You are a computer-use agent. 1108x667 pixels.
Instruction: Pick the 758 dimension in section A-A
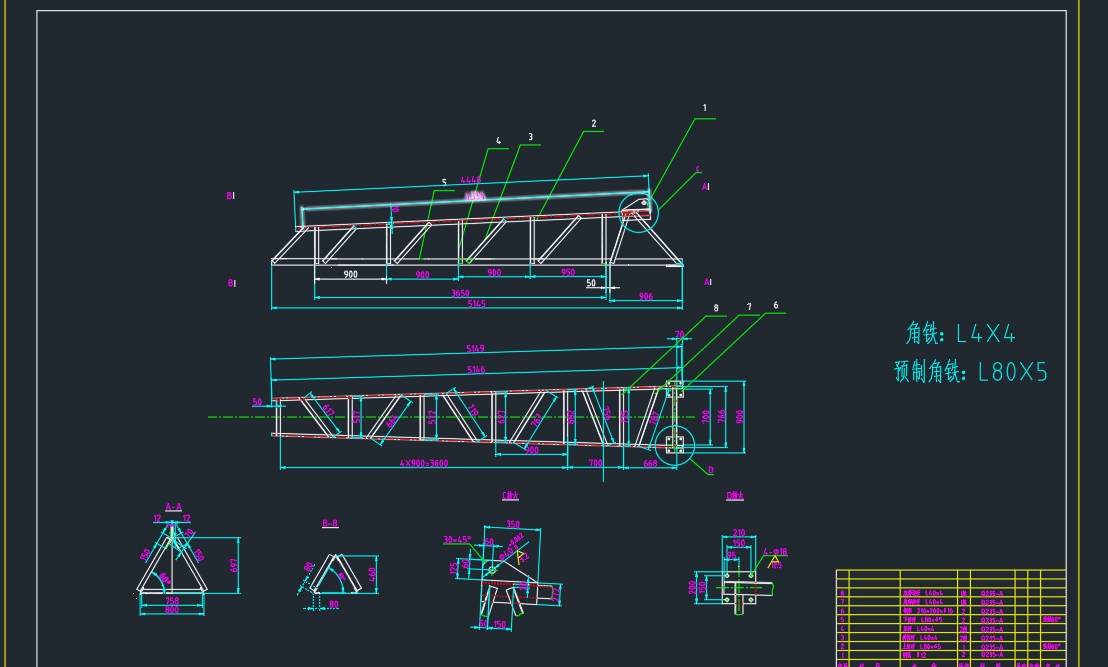pyautogui.click(x=172, y=601)
